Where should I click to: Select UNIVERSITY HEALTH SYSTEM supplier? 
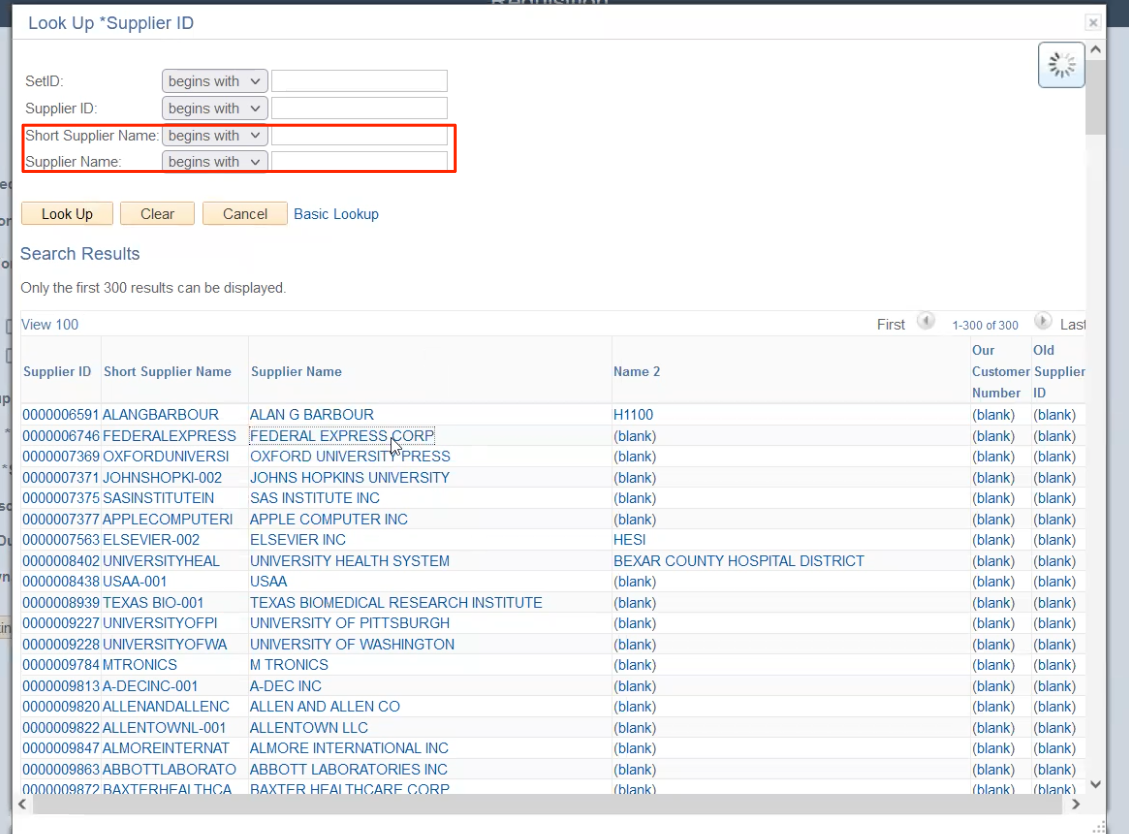(349, 561)
